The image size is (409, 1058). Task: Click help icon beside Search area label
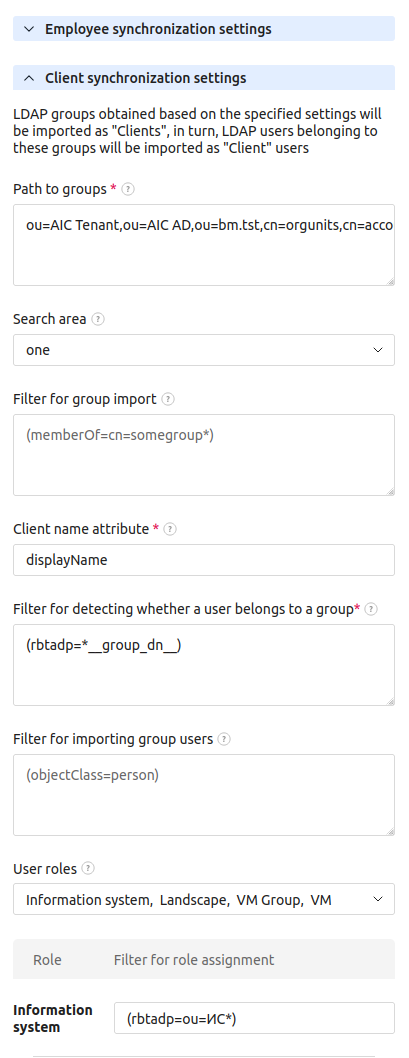tap(98, 319)
